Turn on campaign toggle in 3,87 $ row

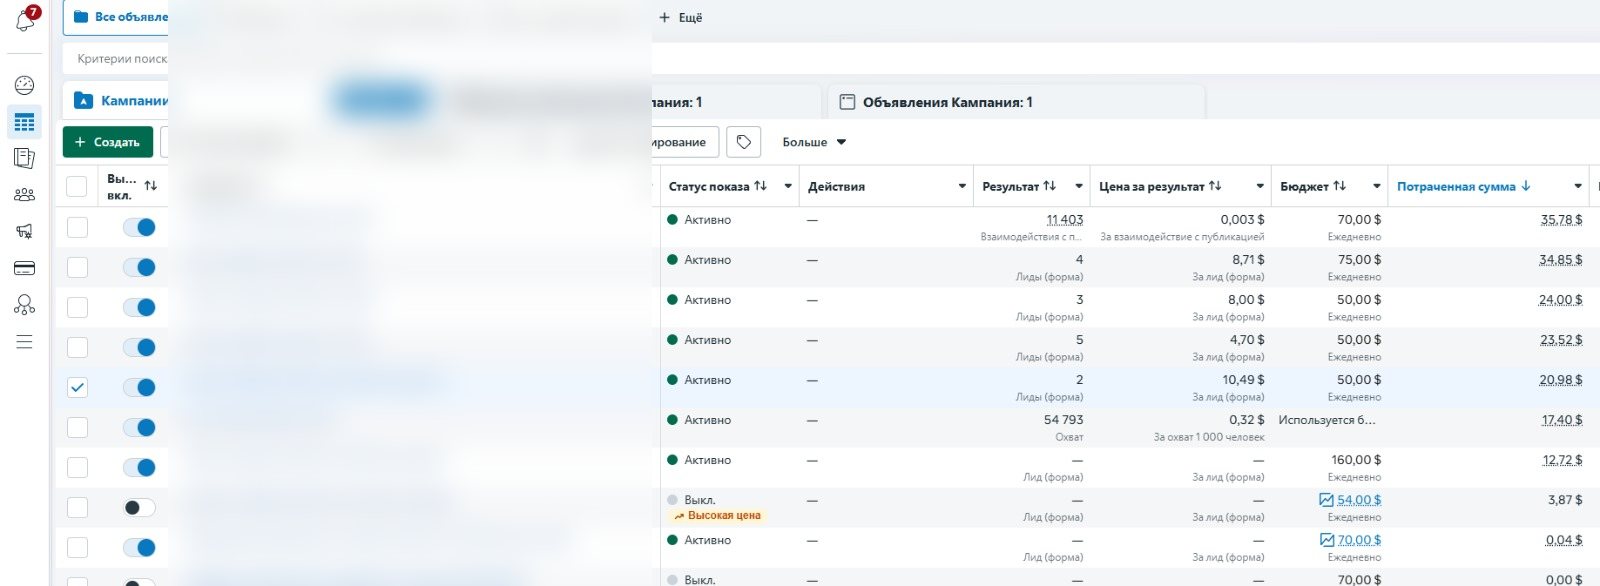click(139, 507)
